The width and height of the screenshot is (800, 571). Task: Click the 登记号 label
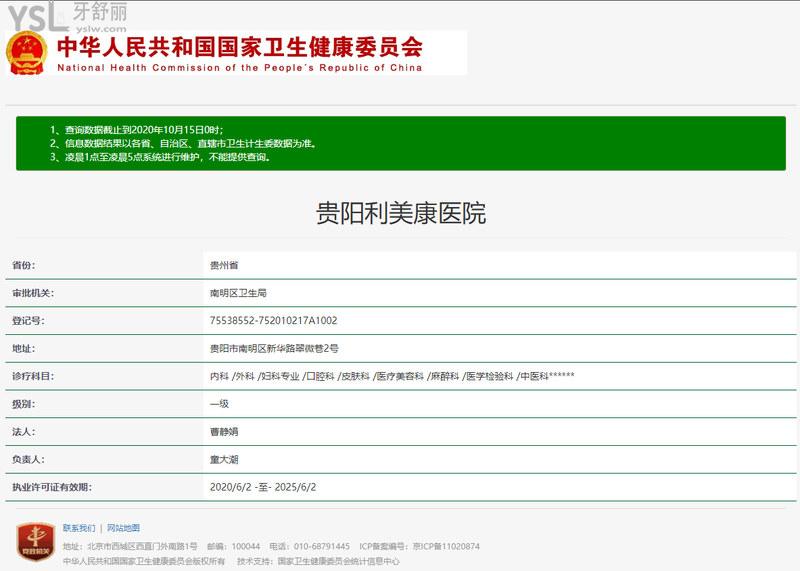pos(28,321)
